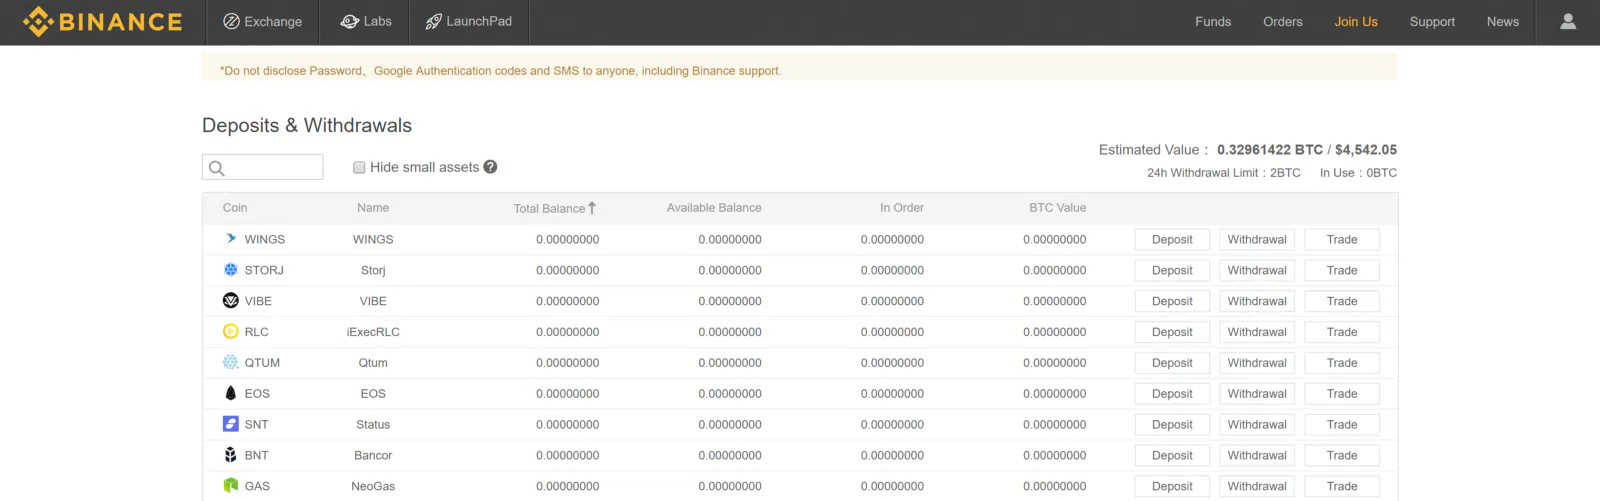The width and height of the screenshot is (1600, 501).
Task: Click Withdrawal for GAS
Action: click(1257, 487)
